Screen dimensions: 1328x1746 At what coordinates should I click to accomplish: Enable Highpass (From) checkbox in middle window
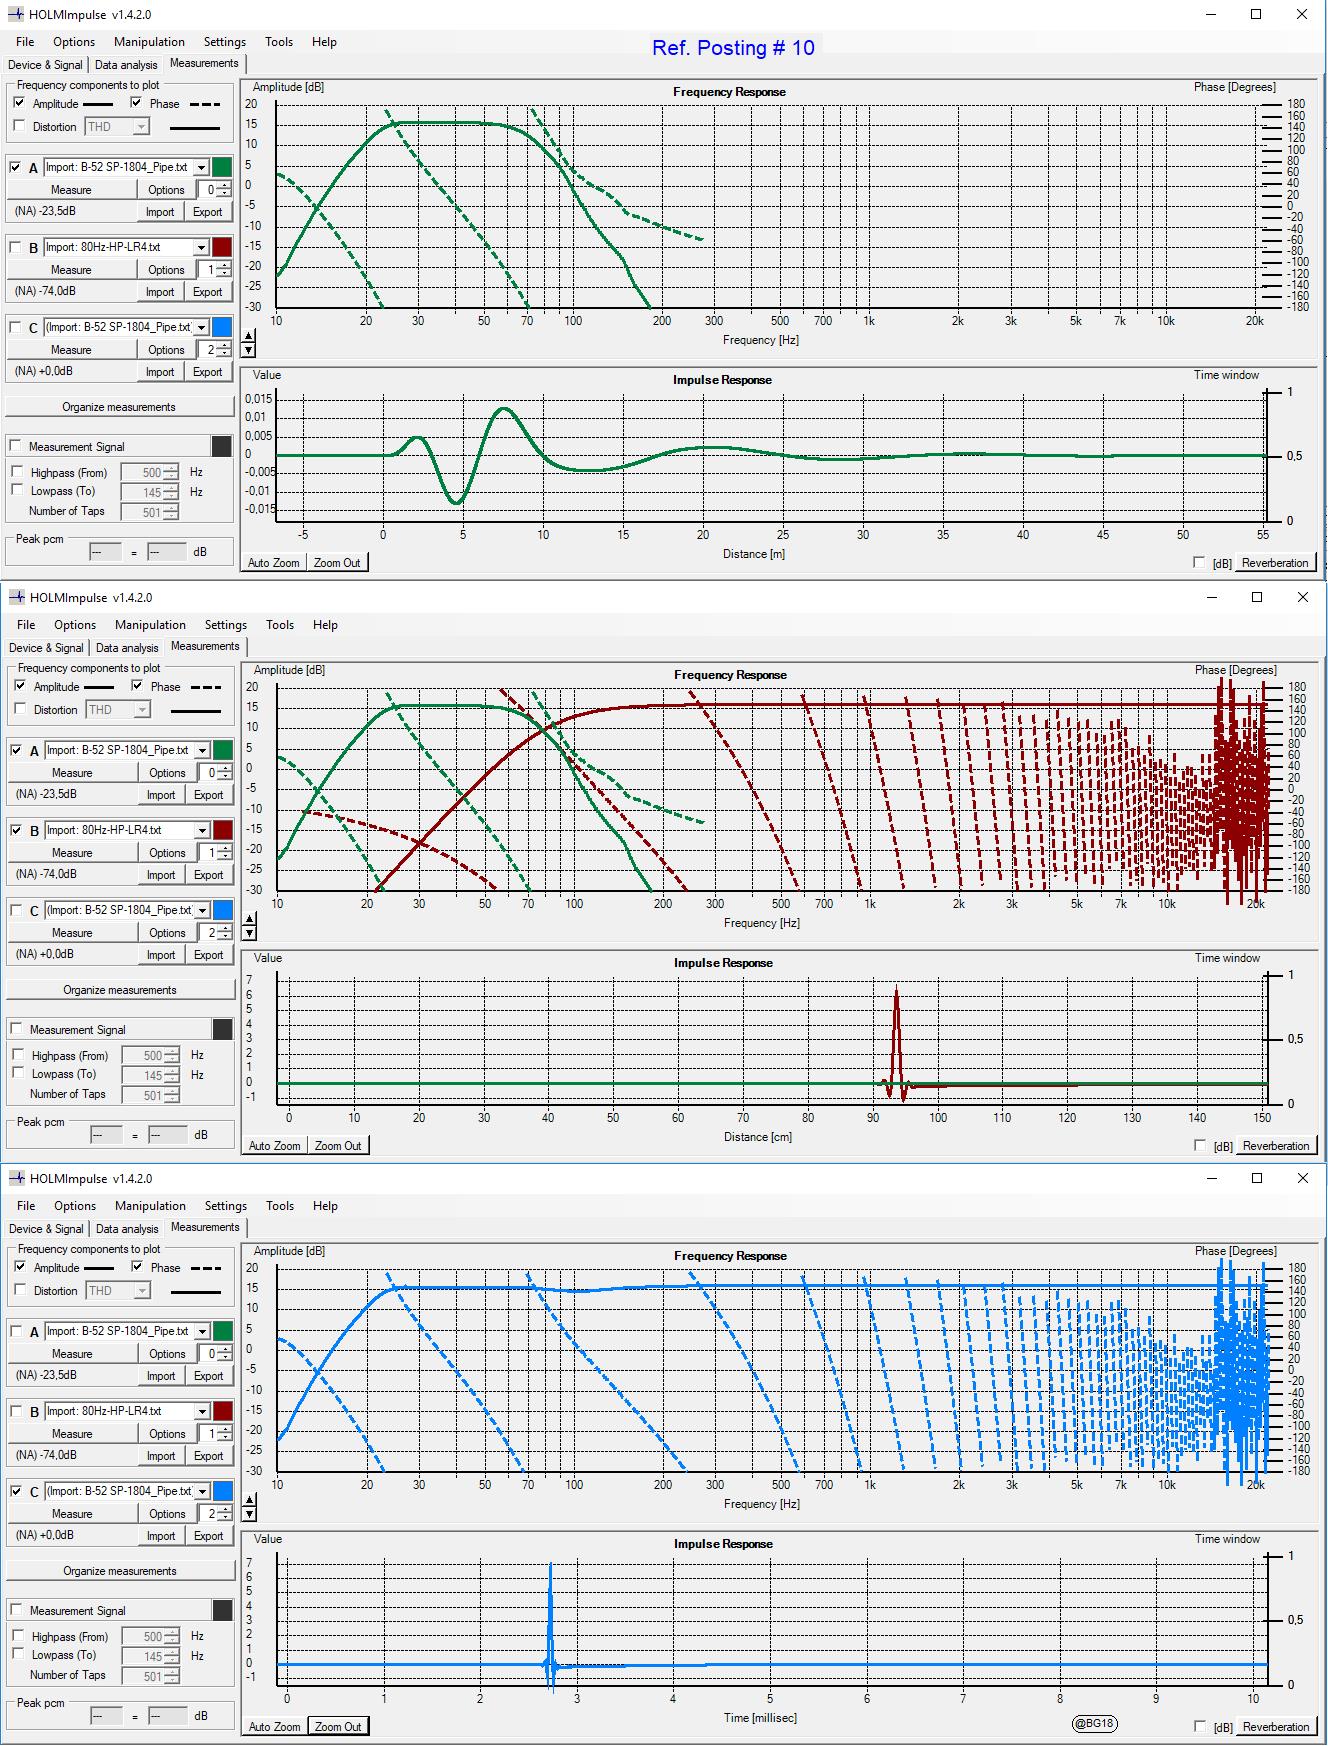(x=18, y=1054)
